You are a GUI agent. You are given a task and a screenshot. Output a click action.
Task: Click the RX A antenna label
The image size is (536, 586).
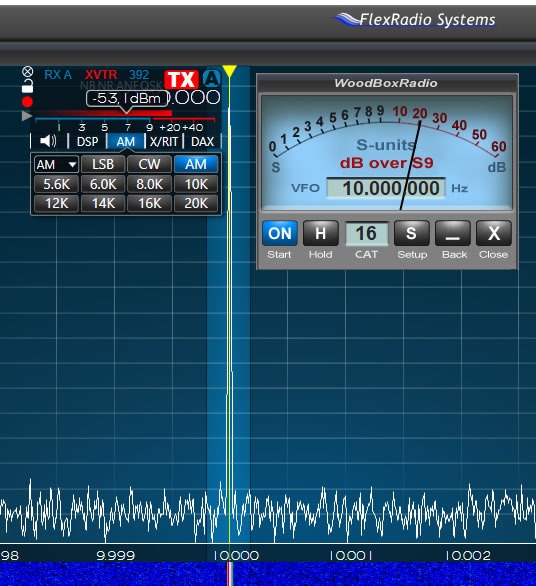tap(58, 75)
